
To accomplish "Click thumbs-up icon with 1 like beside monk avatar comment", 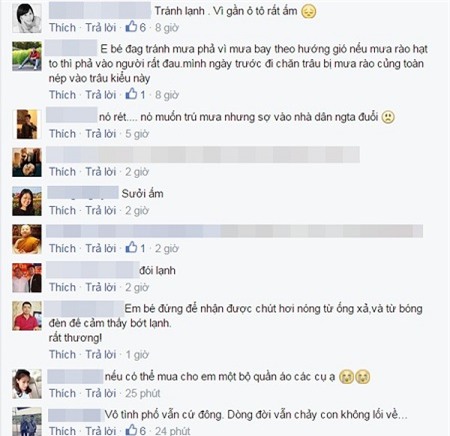I will pos(131,248).
